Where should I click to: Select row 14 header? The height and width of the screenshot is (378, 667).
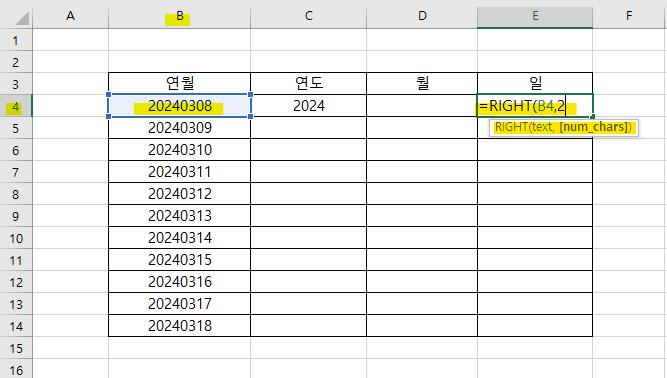16,327
